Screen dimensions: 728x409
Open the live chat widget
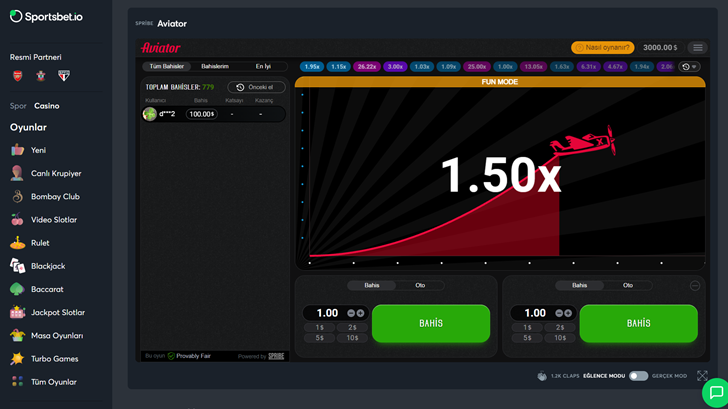[715, 392]
